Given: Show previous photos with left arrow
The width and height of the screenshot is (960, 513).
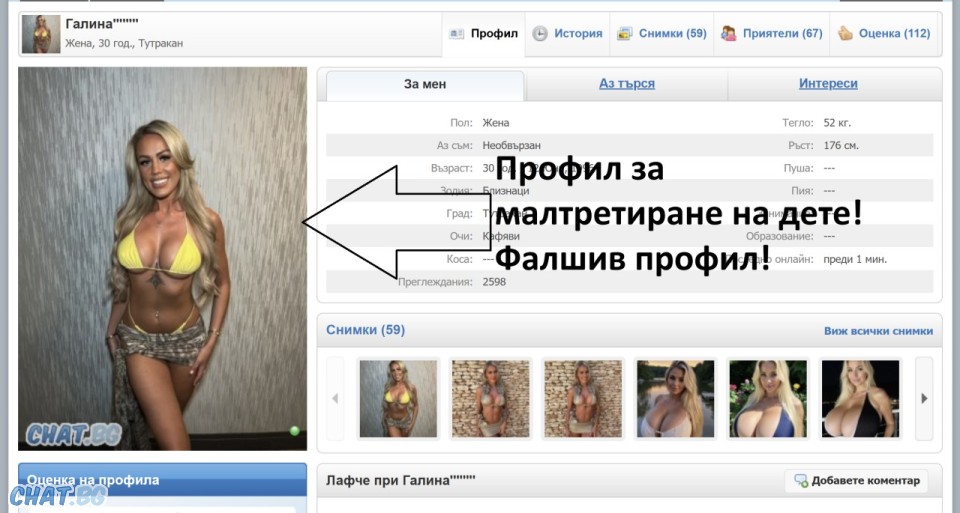Looking at the screenshot, I should tap(335, 399).
